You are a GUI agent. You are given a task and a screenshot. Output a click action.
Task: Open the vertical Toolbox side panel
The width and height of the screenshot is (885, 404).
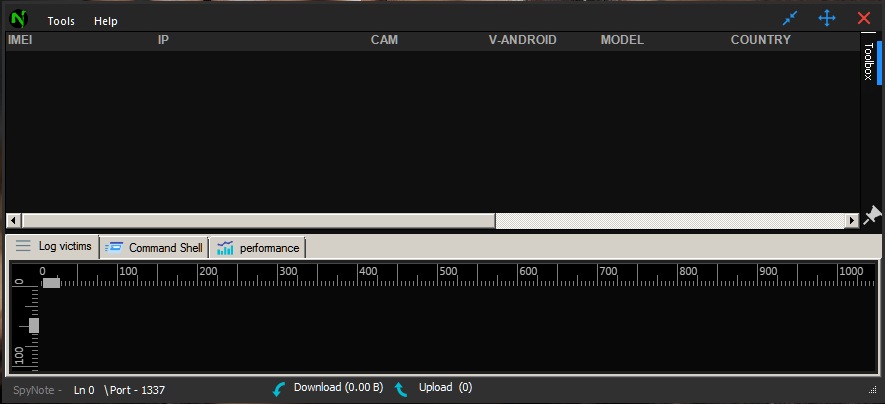pos(869,61)
